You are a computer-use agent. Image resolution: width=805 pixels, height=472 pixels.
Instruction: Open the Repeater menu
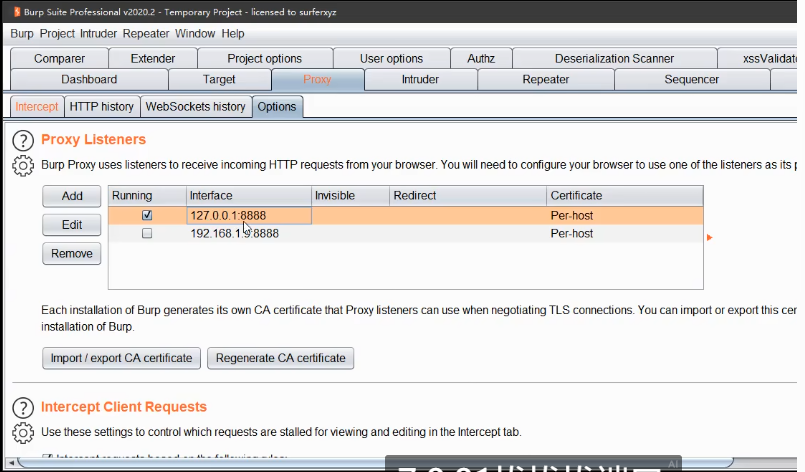pyautogui.click(x=146, y=33)
